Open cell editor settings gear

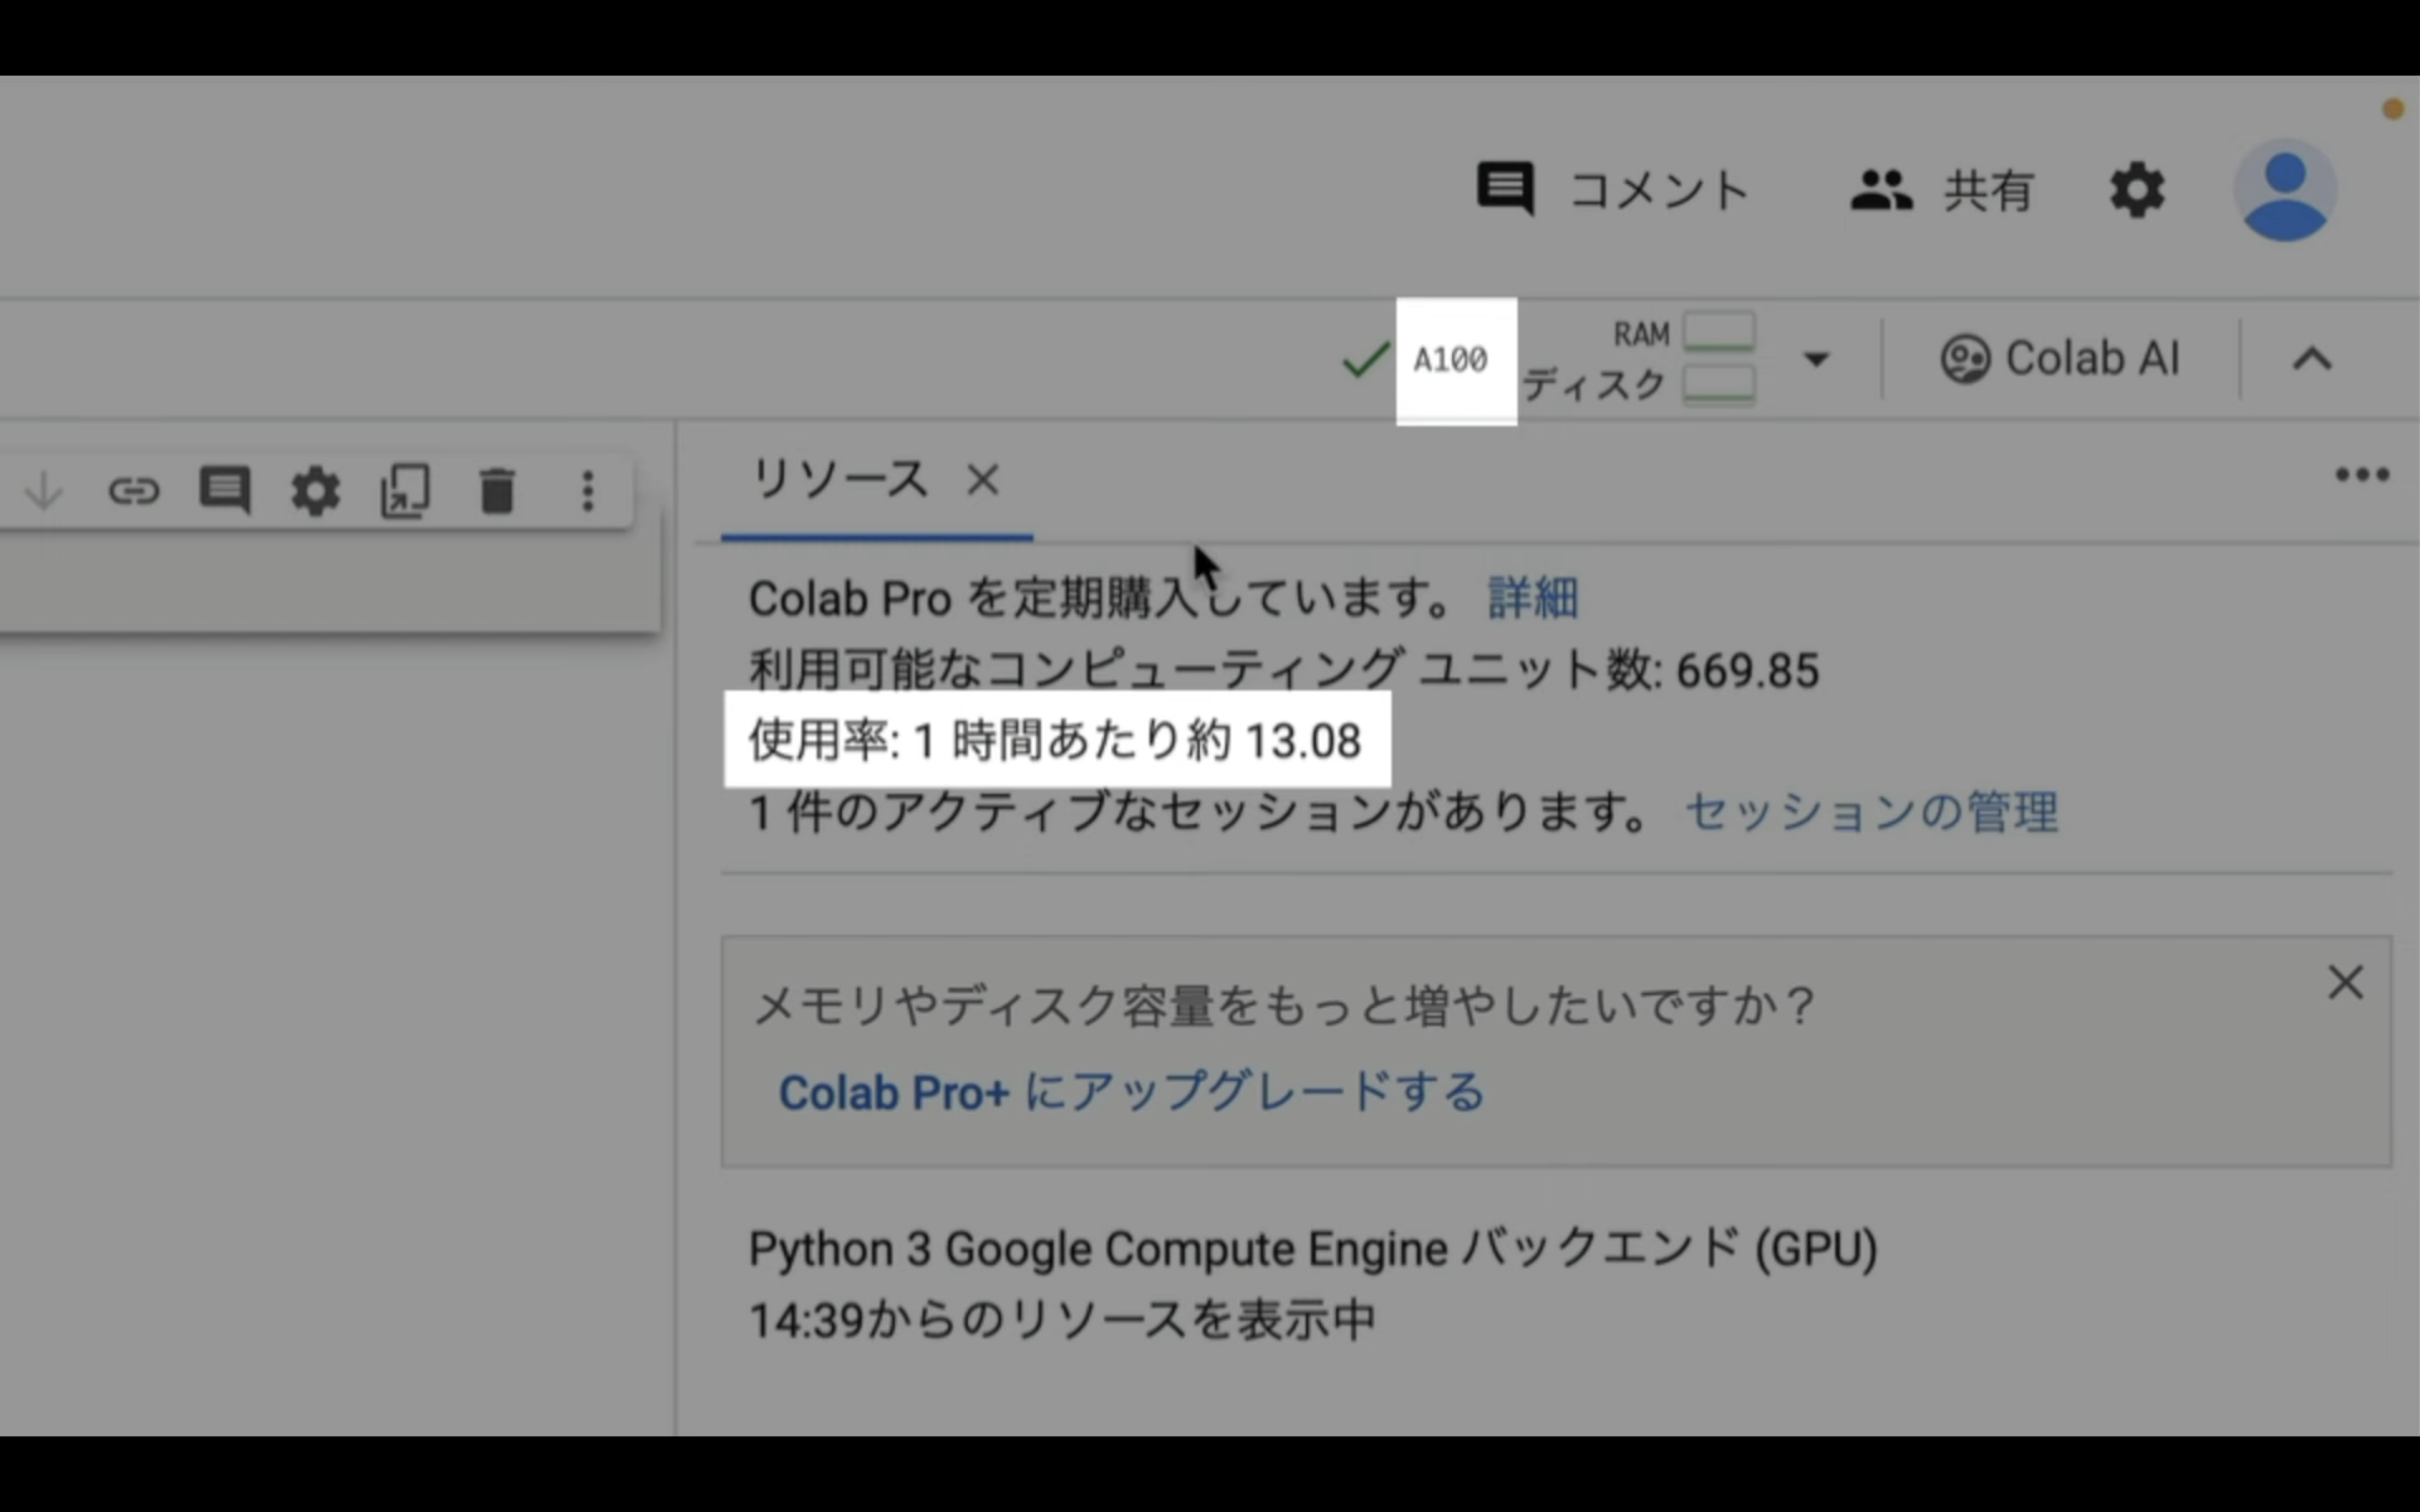pyautogui.click(x=315, y=490)
